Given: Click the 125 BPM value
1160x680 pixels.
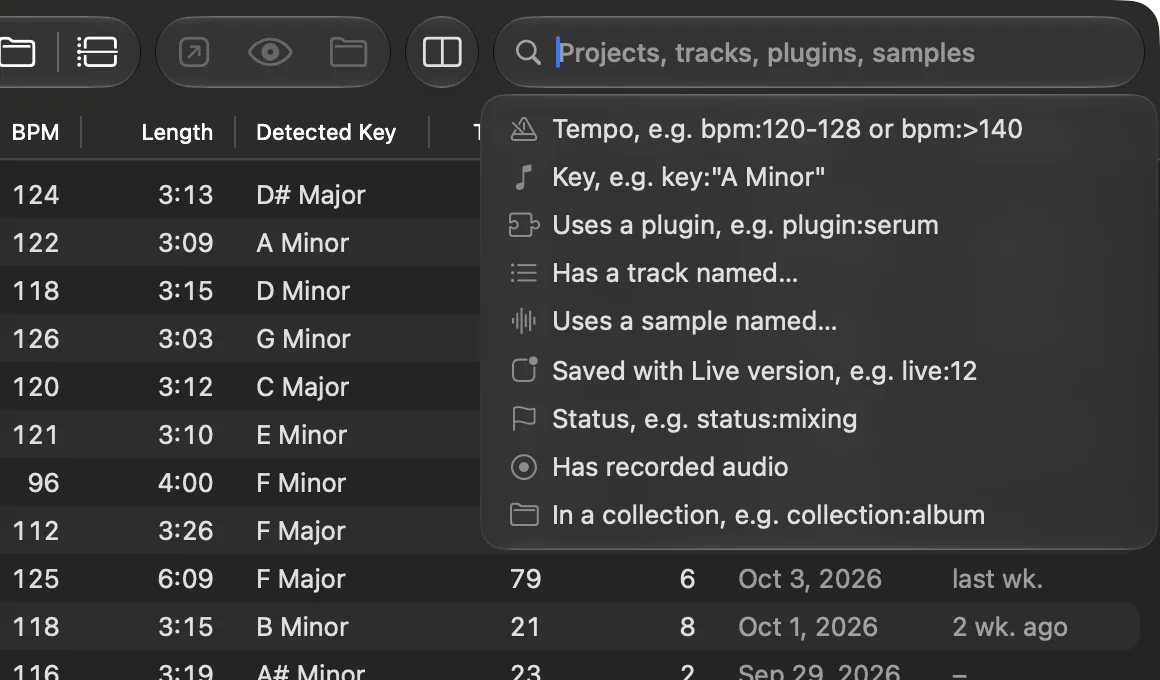Looking at the screenshot, I should pos(36,579).
